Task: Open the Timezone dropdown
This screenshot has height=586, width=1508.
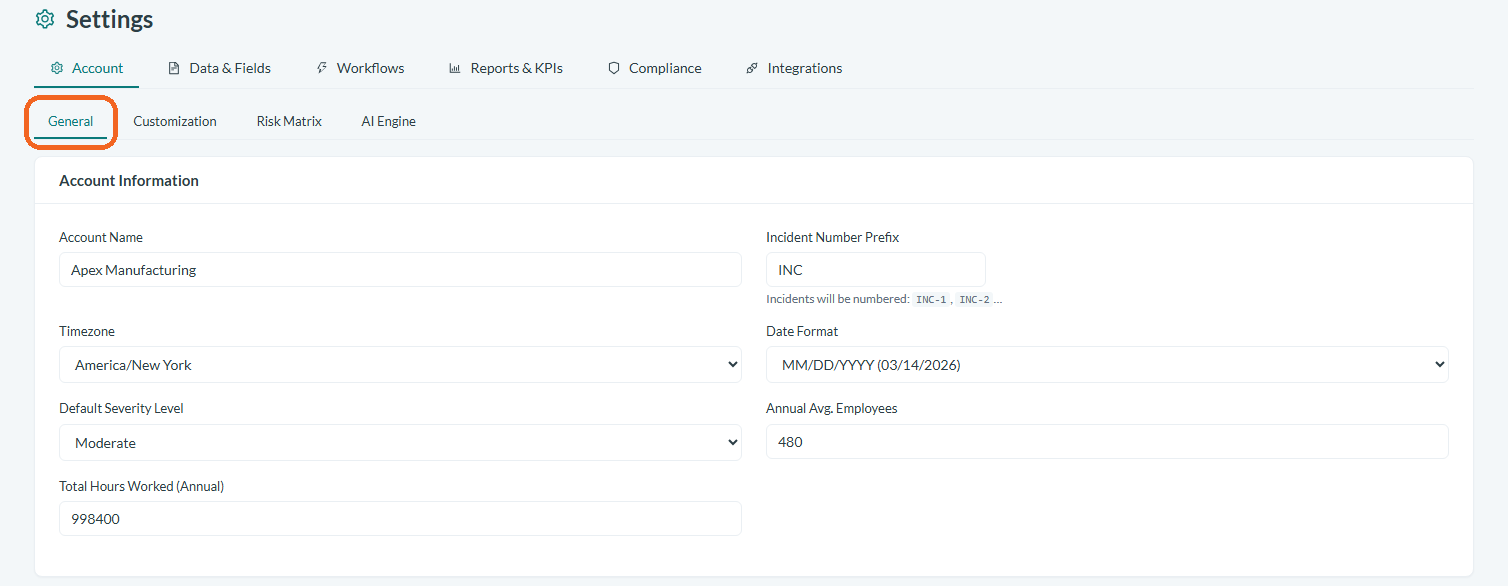Action: coord(400,365)
